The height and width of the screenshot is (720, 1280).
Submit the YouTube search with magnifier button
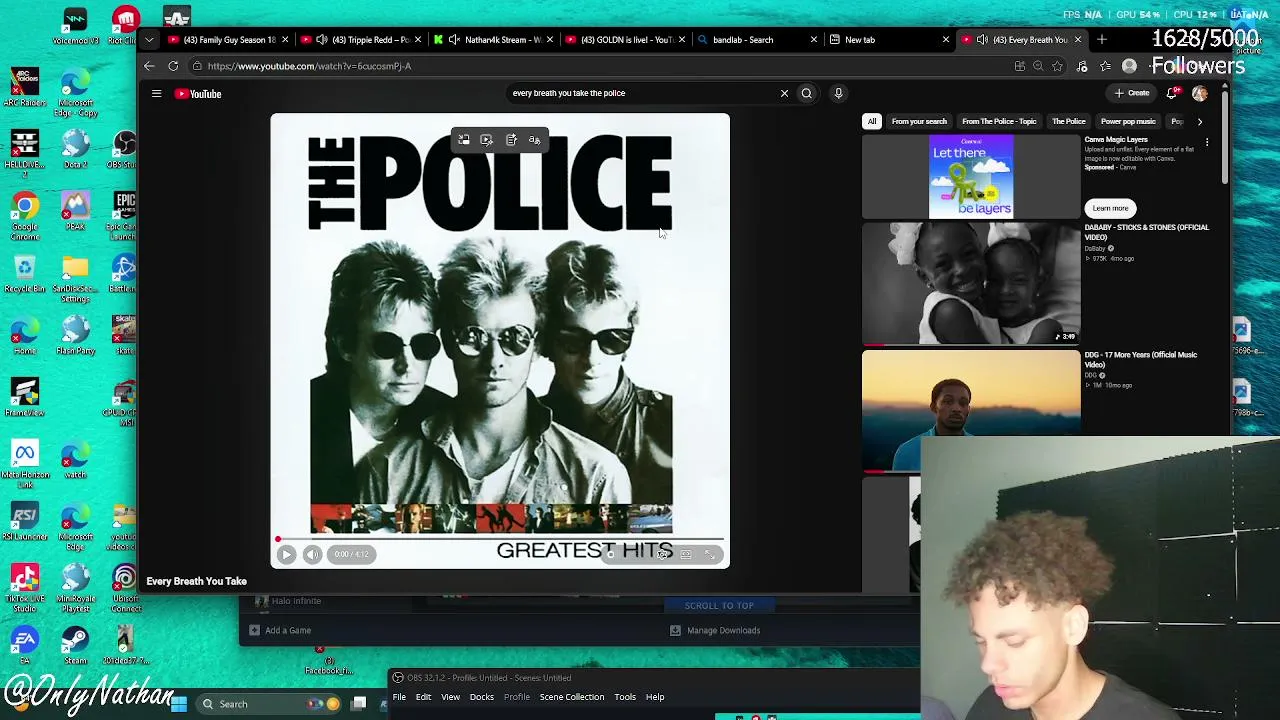(x=807, y=93)
